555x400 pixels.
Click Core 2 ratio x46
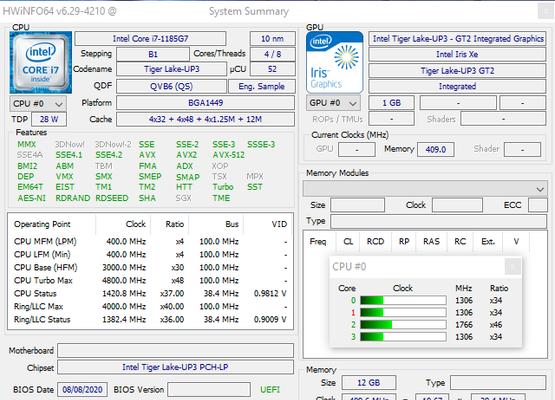point(496,325)
